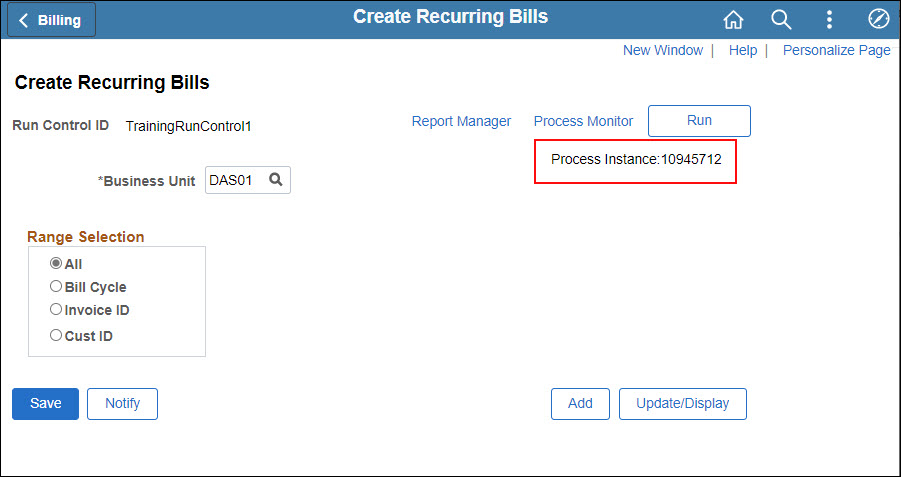Screen dimensions: 901x477
Task: Pick the Cust ID radio button
Action: pyautogui.click(x=56, y=336)
